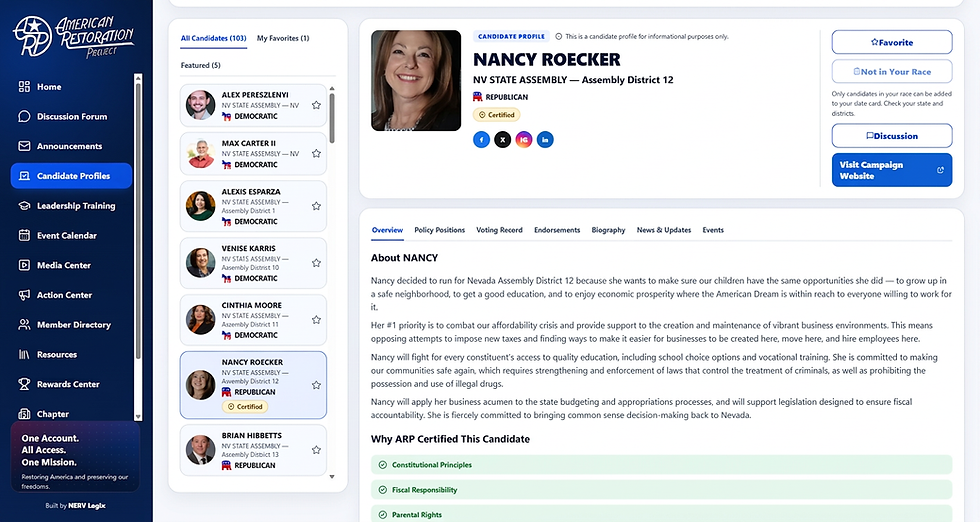
Task: Open Event Calendar icon
Action: [24, 236]
